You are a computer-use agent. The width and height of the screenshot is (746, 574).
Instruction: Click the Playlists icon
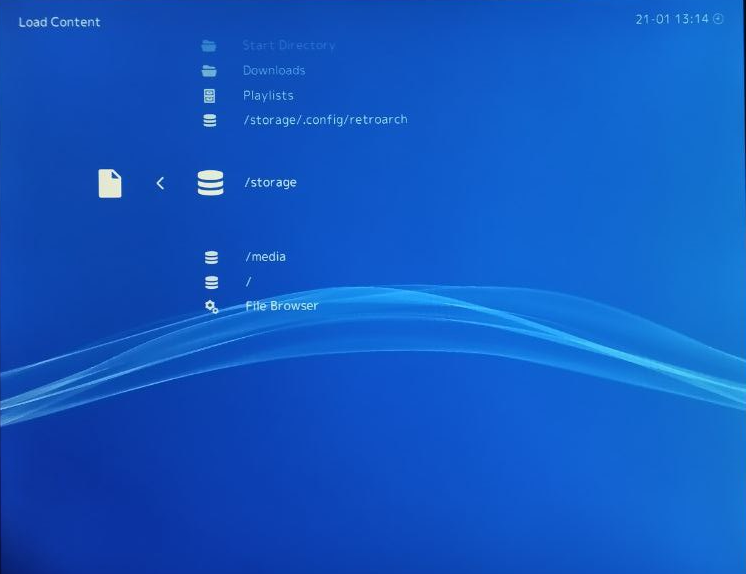click(x=209, y=96)
